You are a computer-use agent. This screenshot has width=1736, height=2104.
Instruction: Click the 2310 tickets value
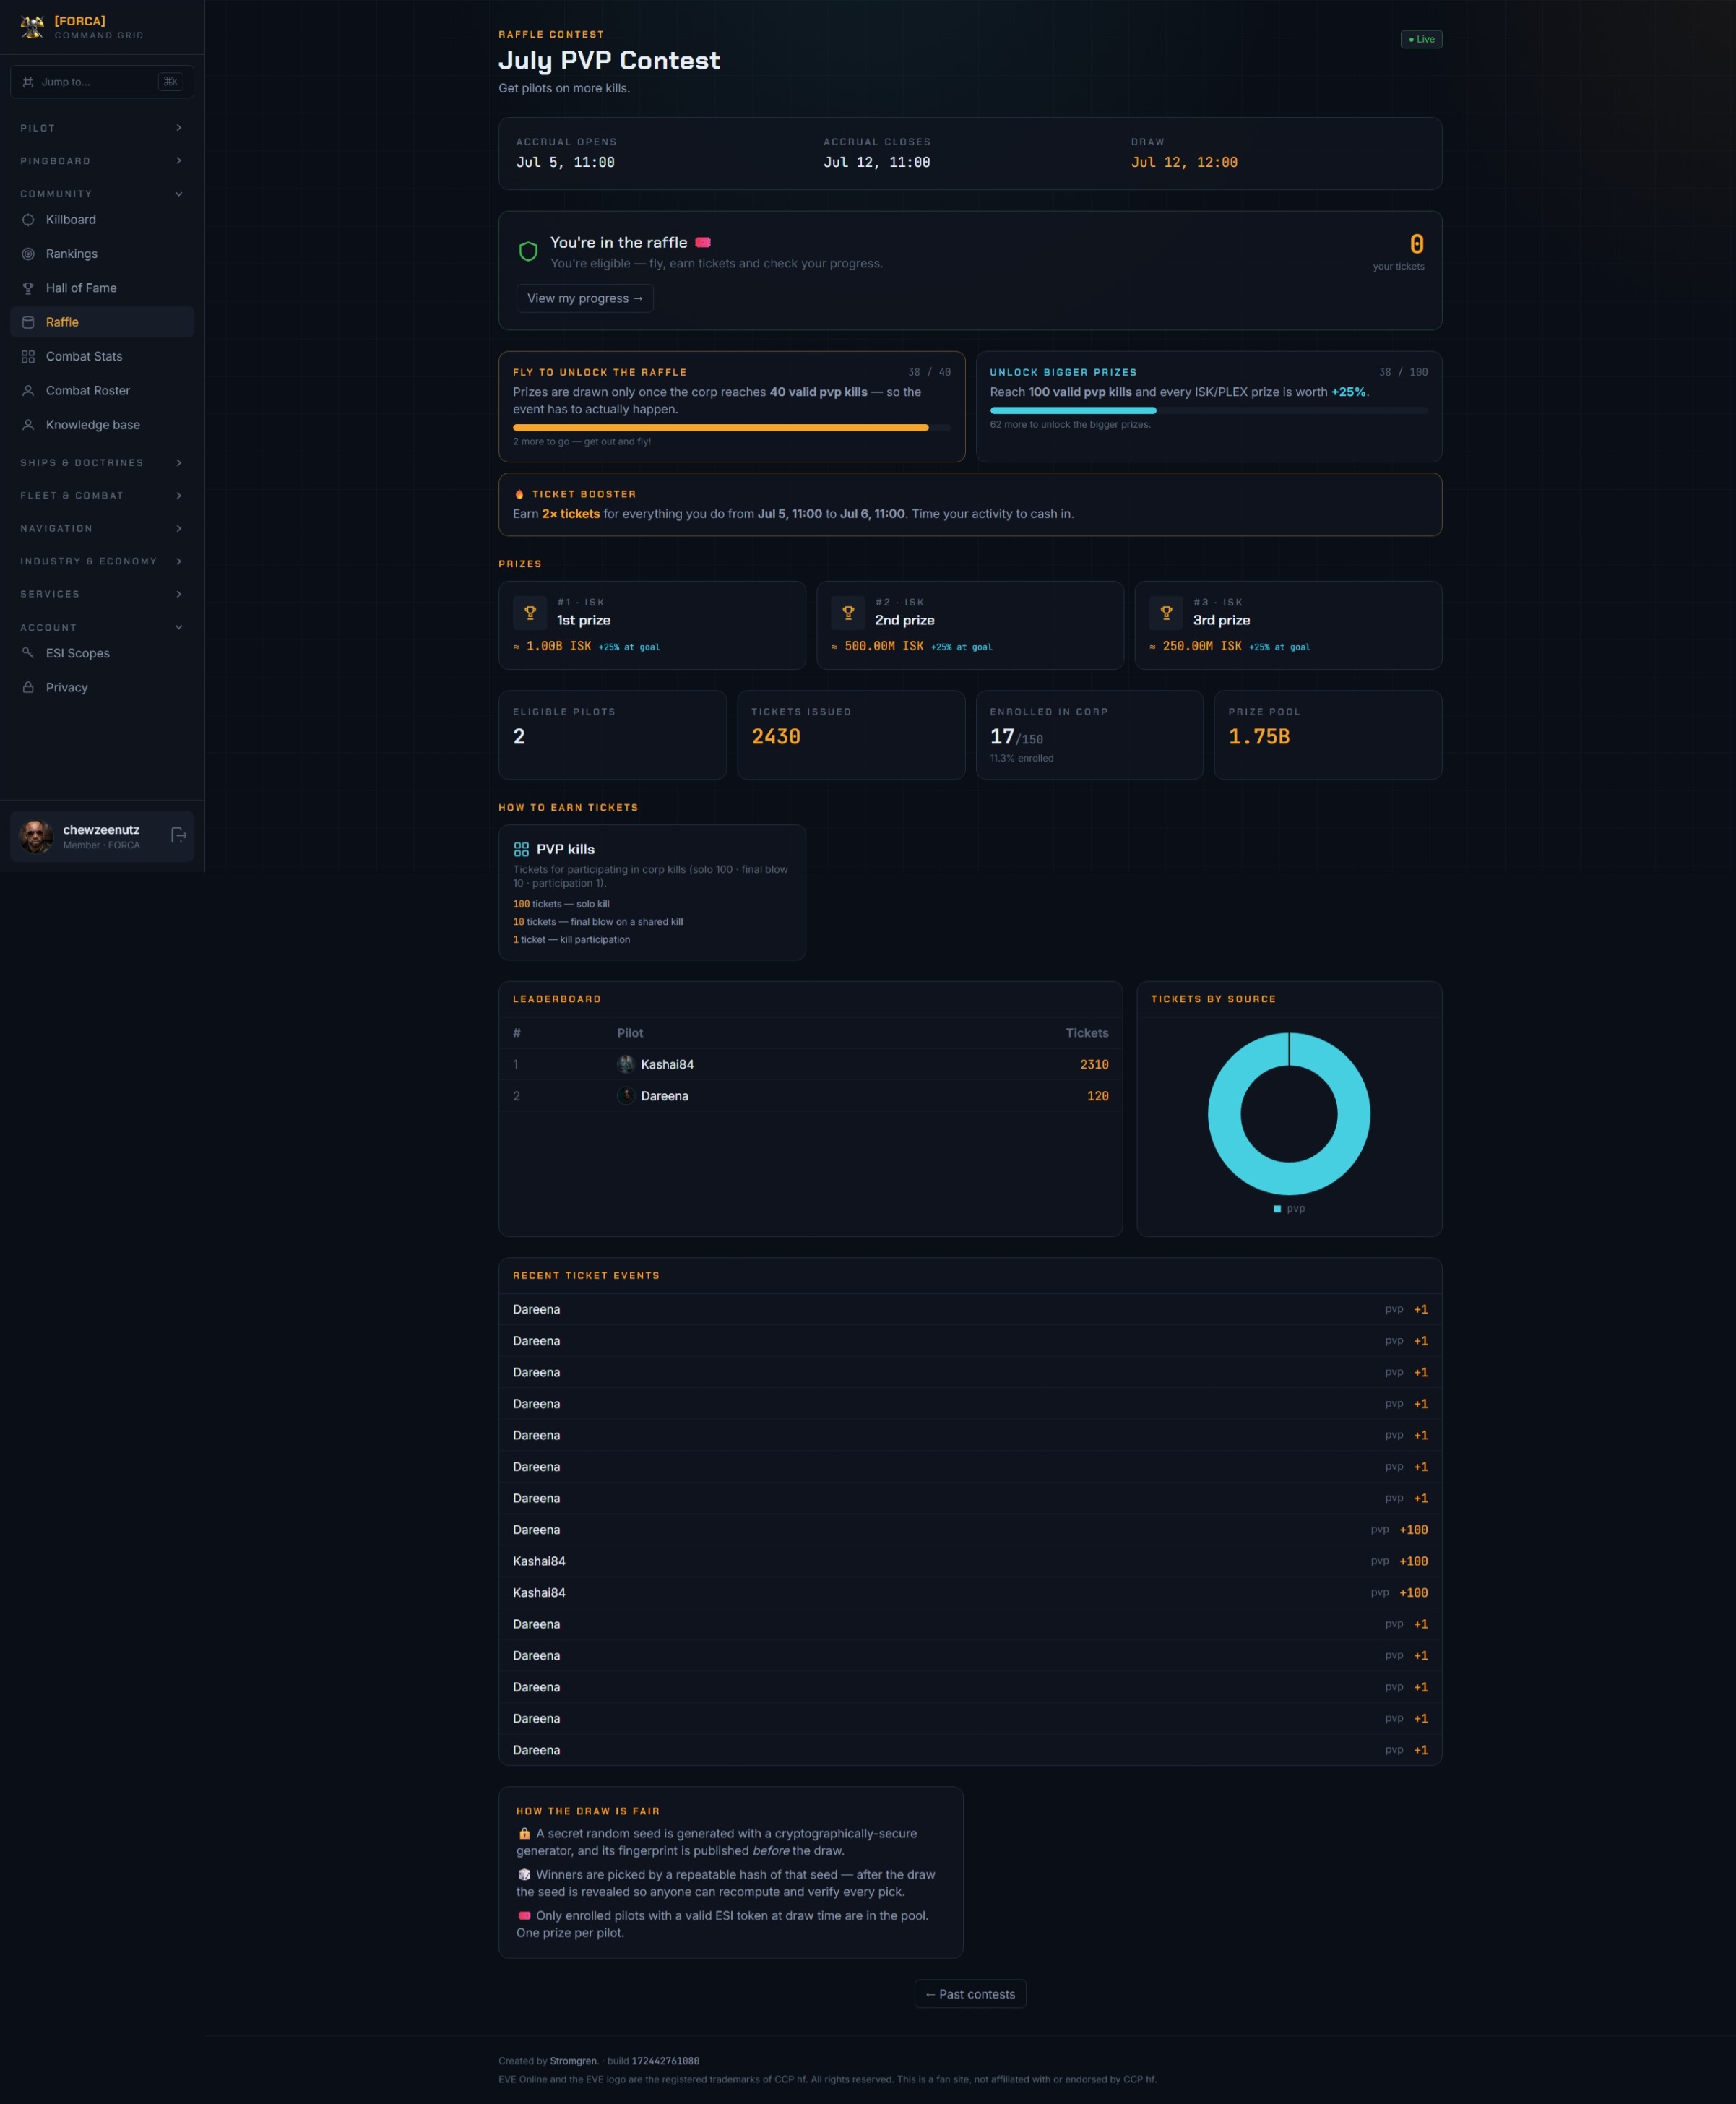pyautogui.click(x=1094, y=1064)
